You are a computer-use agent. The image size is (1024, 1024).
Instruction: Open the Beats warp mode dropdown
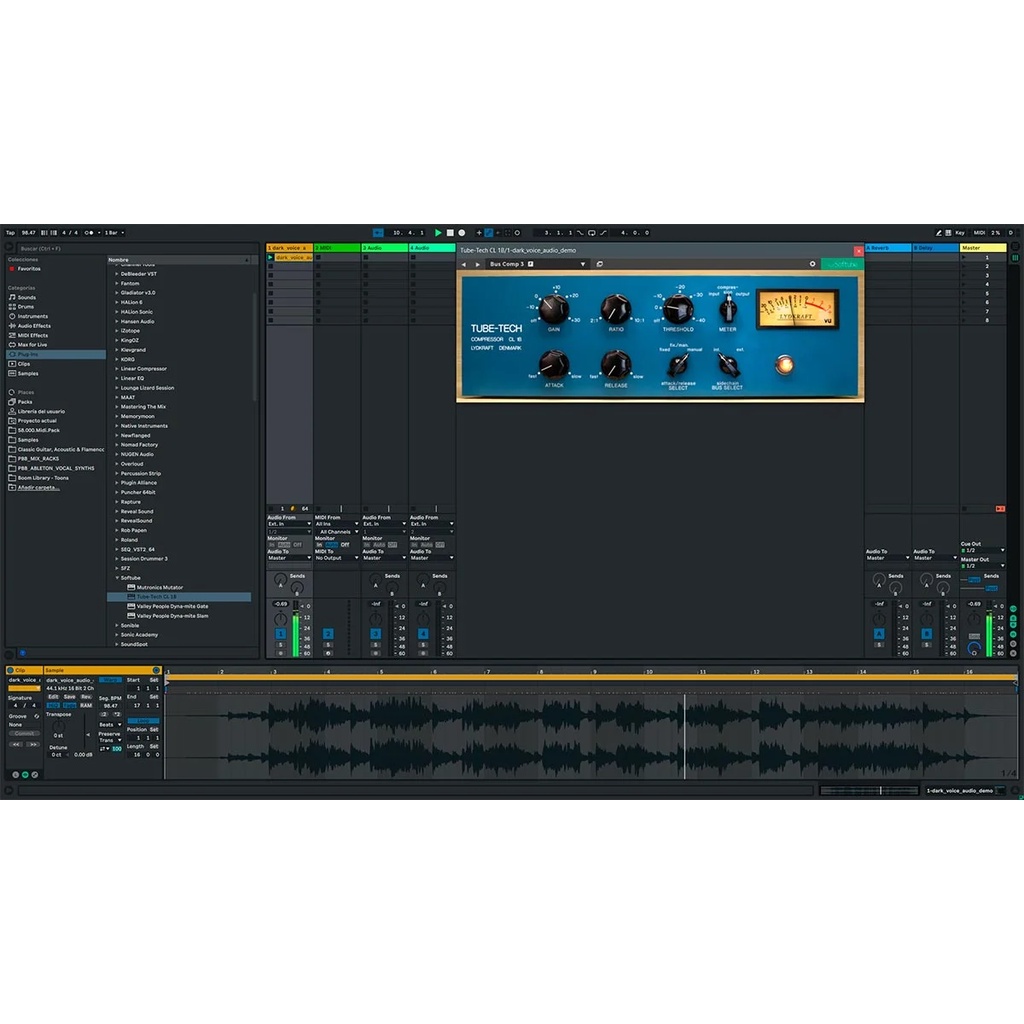coord(110,725)
